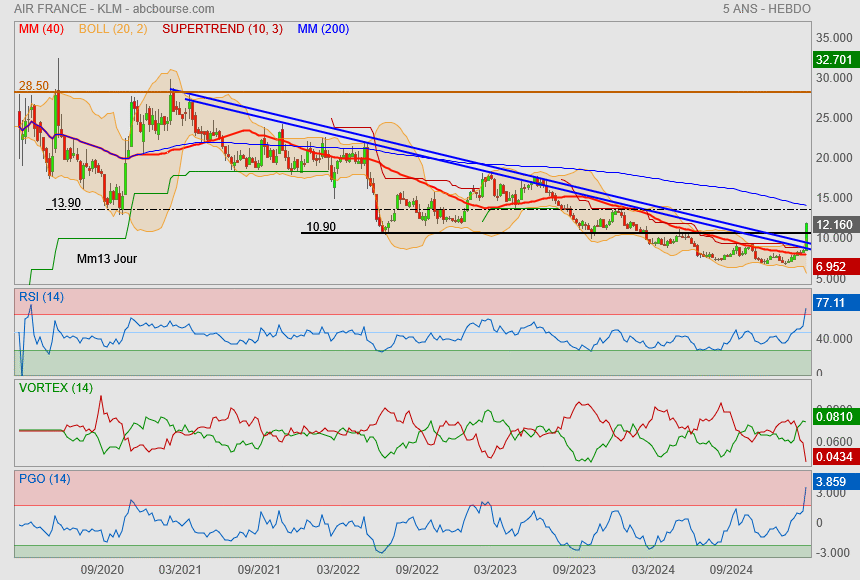Click the 09/2023 date label
This screenshot has width=860, height=580.
(x=574, y=570)
